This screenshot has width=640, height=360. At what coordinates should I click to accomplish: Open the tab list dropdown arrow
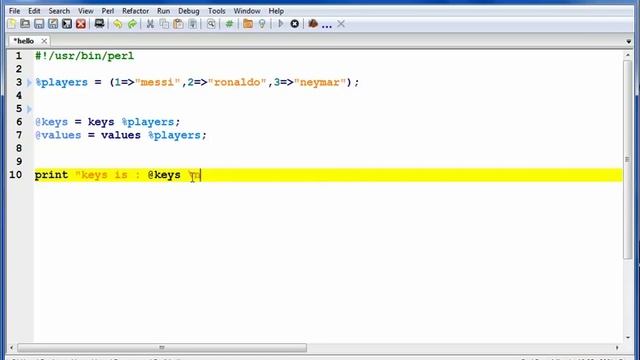coord(629,42)
